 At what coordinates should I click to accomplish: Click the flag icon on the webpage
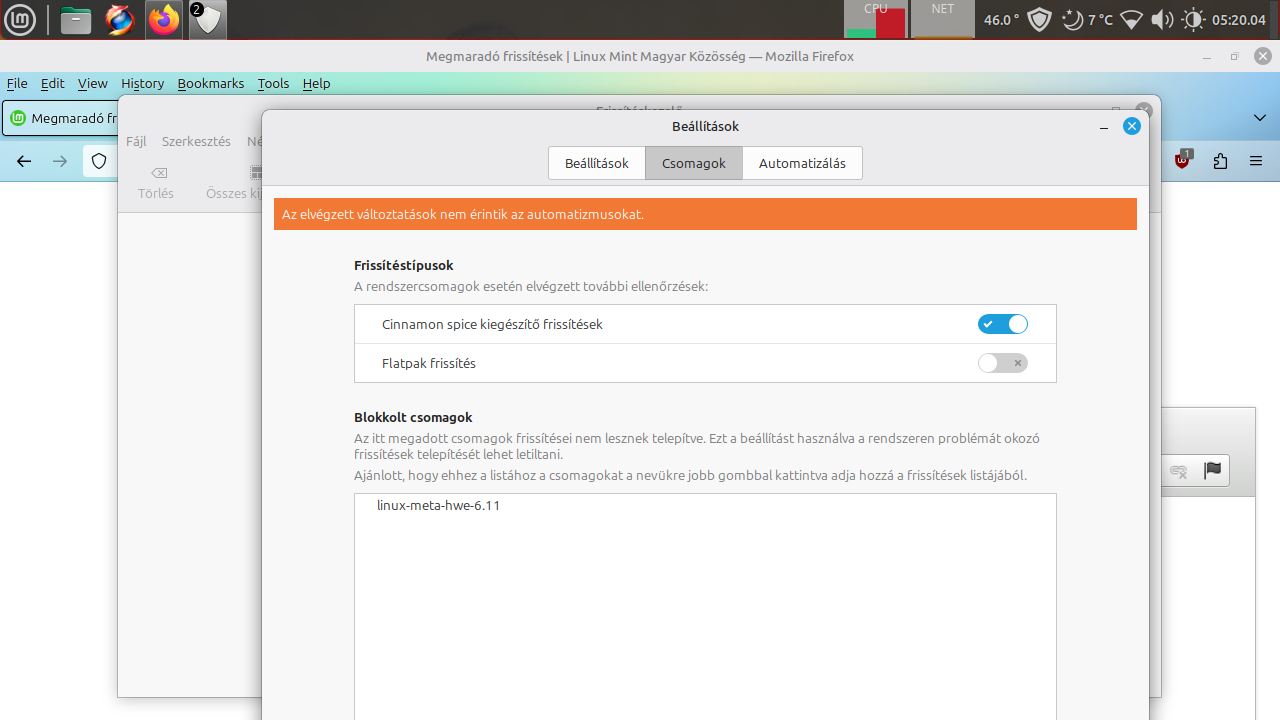[x=1212, y=471]
